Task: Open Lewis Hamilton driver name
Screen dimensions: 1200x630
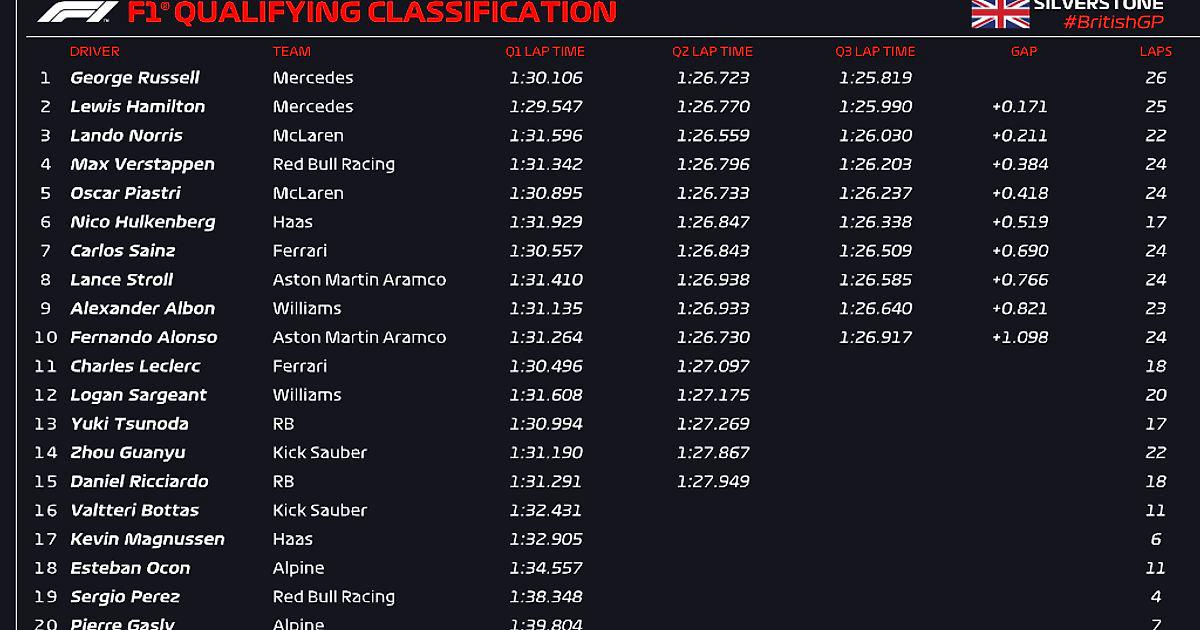Action: 137,107
